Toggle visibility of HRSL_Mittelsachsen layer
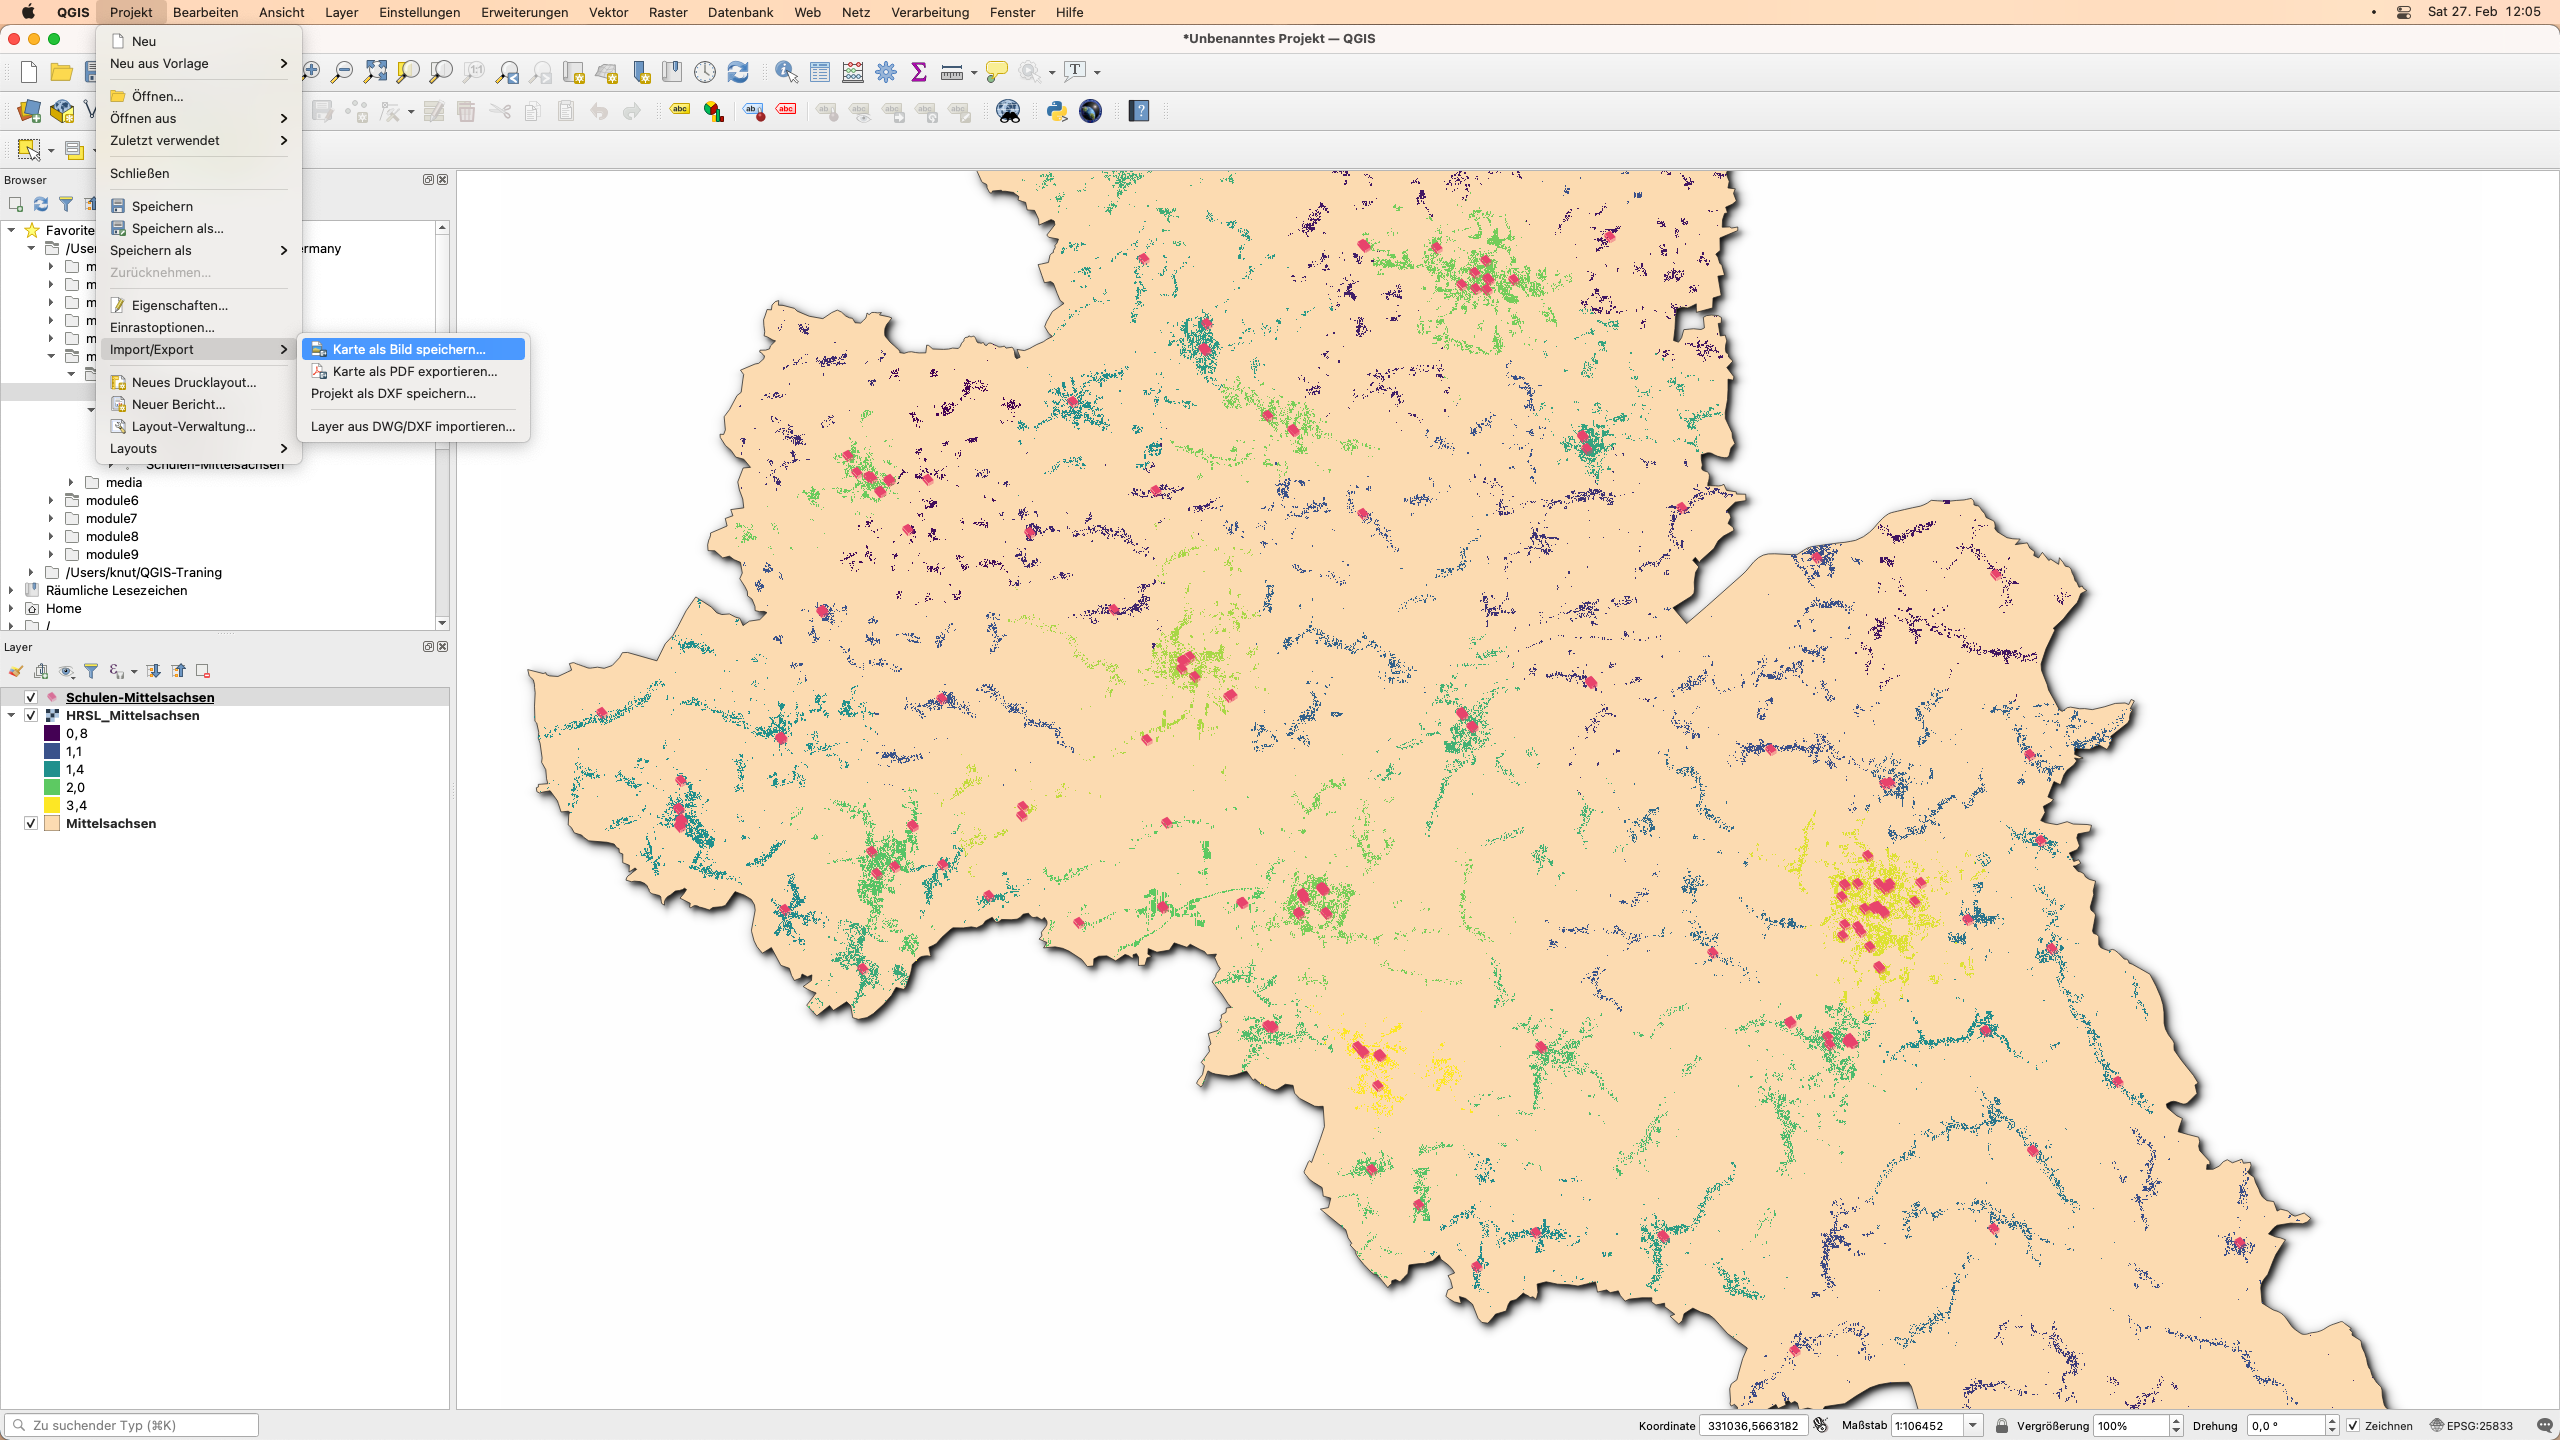Image resolution: width=2560 pixels, height=1440 pixels. (31, 715)
